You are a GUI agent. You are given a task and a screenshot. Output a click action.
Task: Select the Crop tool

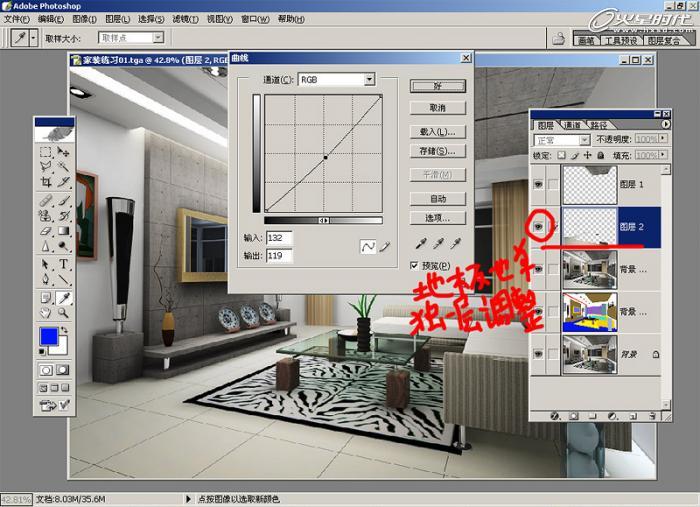coord(46,182)
